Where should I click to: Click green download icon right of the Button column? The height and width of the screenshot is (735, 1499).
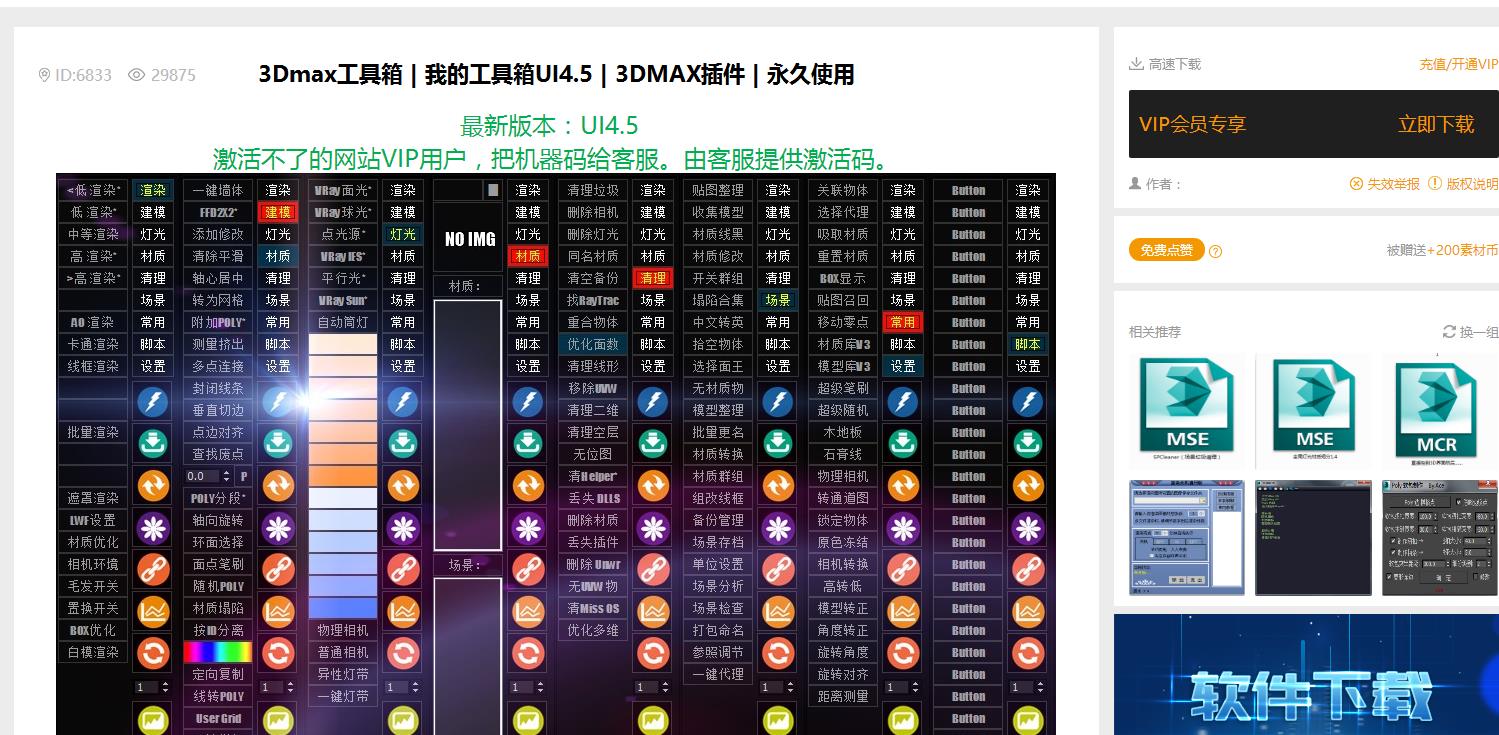1028,444
